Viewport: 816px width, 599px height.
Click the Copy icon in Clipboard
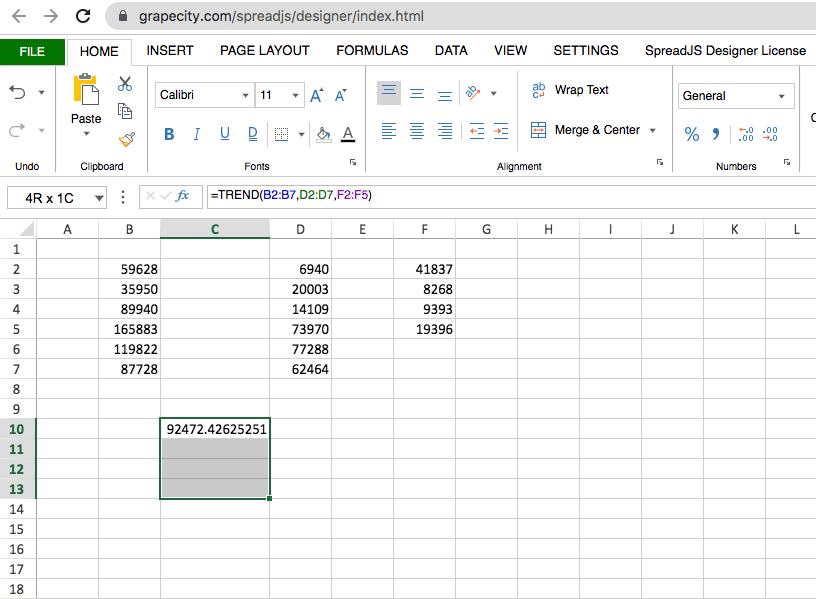point(125,111)
